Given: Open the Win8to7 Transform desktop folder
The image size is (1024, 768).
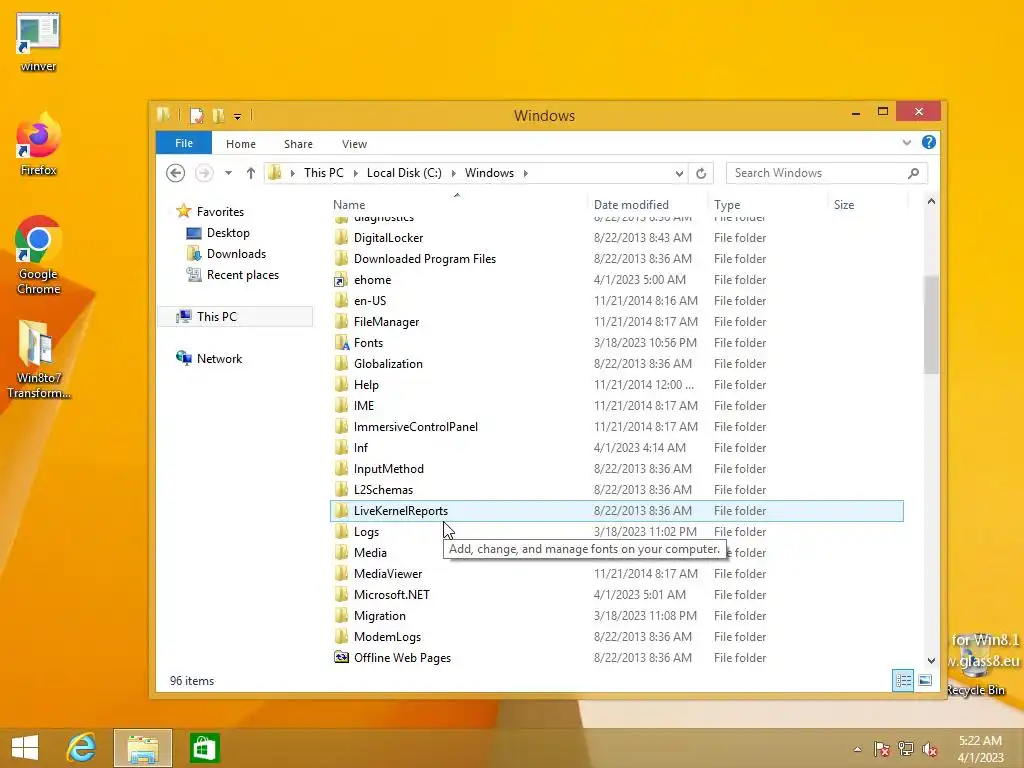Looking at the screenshot, I should [x=38, y=359].
